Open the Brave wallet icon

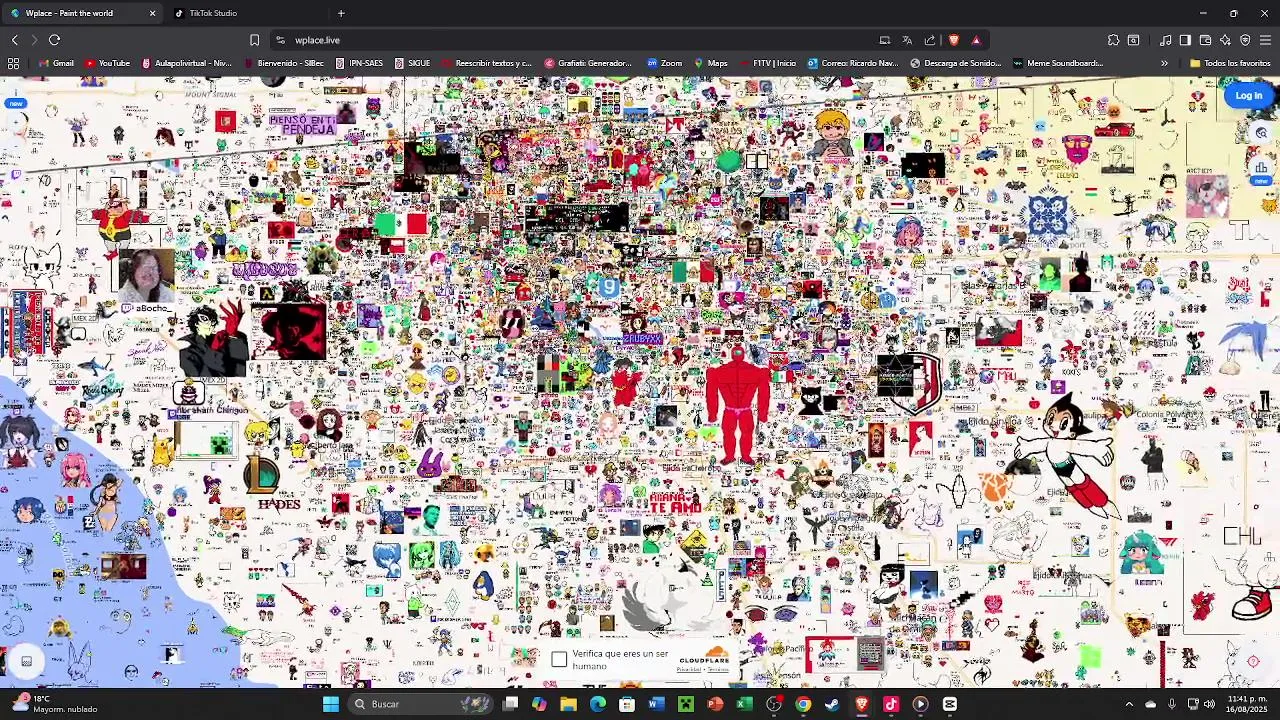click(x=1205, y=40)
